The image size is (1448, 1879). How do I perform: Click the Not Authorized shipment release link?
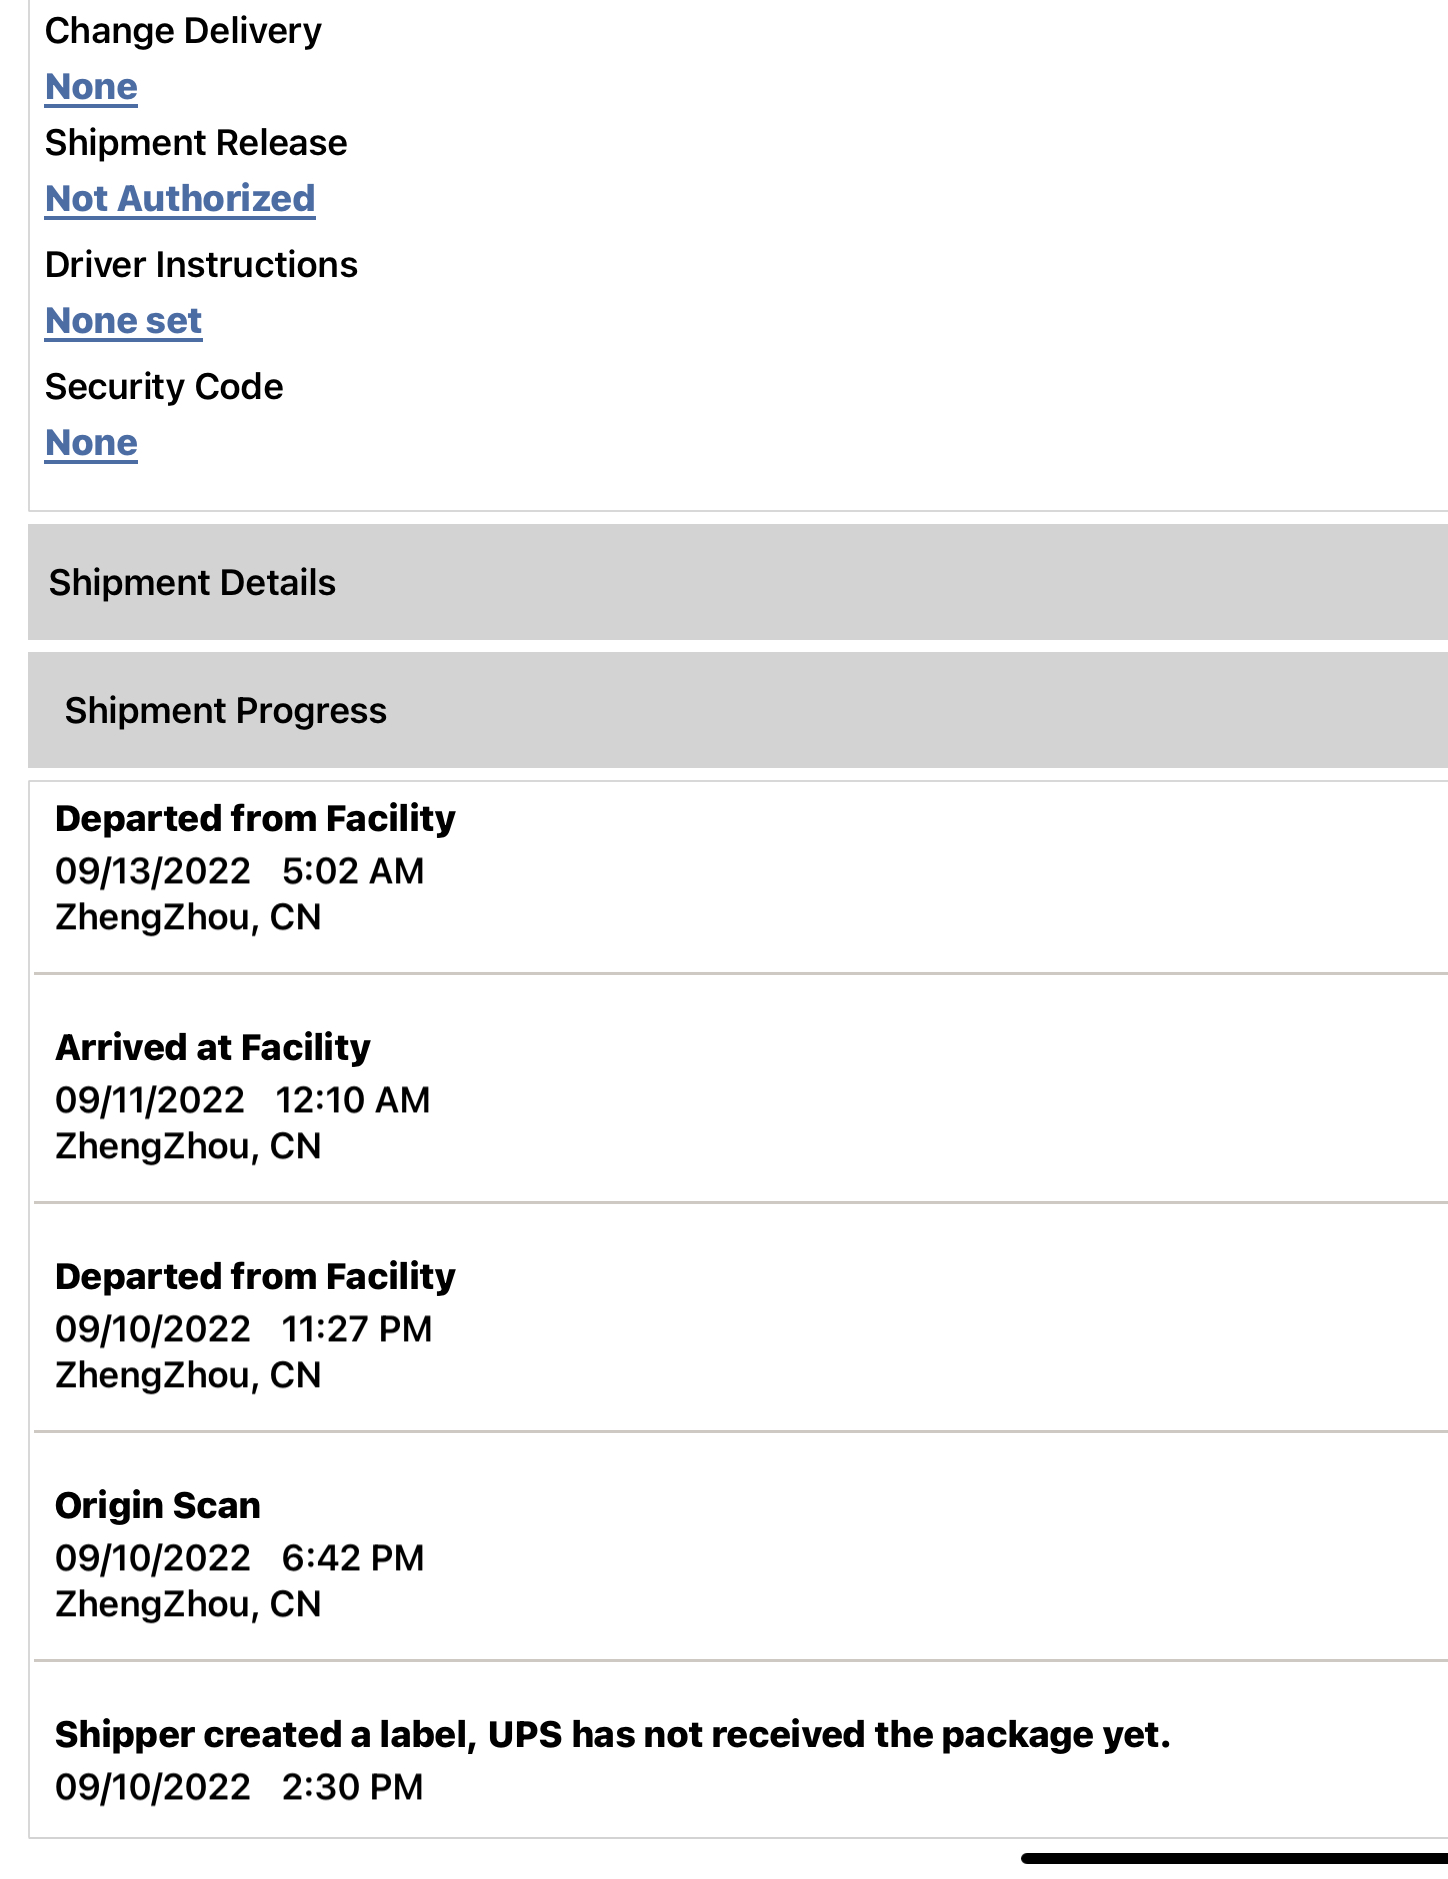pyautogui.click(x=180, y=199)
